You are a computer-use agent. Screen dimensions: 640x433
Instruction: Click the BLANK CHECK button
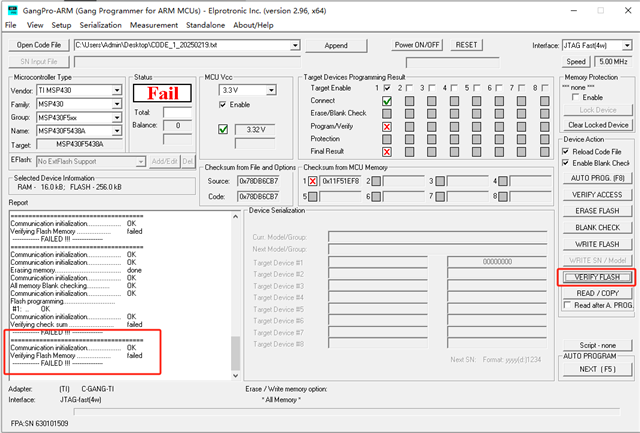(598, 228)
